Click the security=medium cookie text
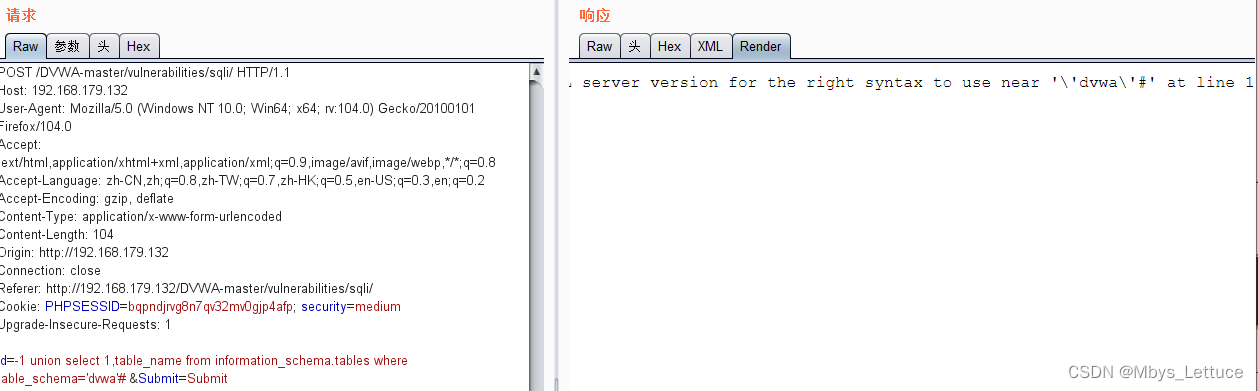 pyautogui.click(x=351, y=306)
